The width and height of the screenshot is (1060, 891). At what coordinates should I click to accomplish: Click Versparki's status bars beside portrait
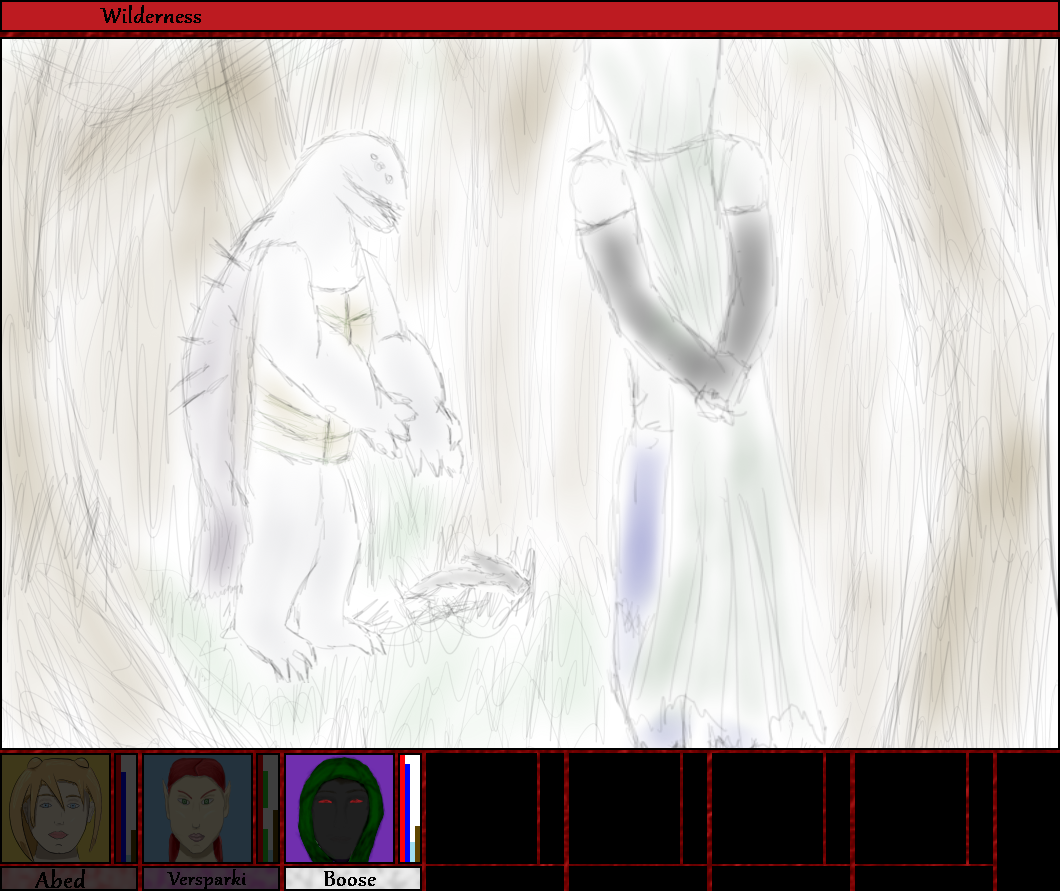coord(268,808)
